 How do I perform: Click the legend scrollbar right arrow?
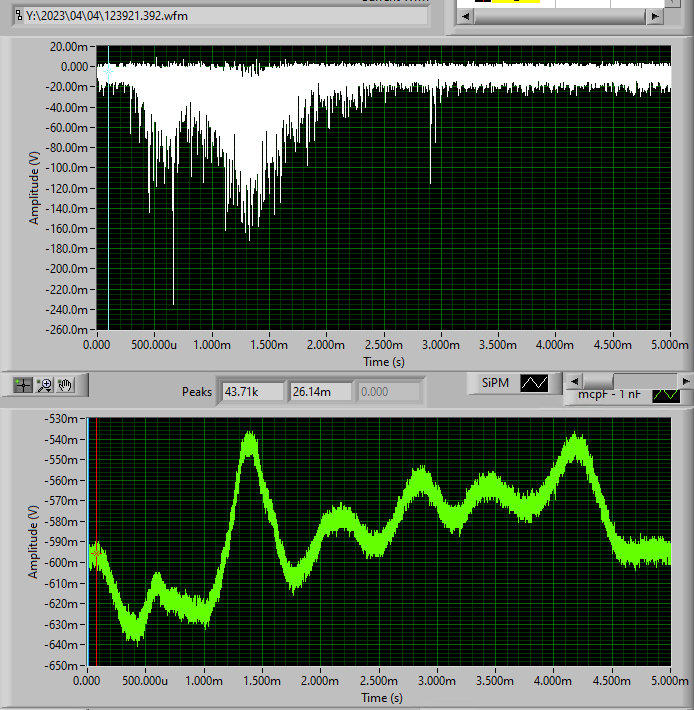(x=685, y=381)
